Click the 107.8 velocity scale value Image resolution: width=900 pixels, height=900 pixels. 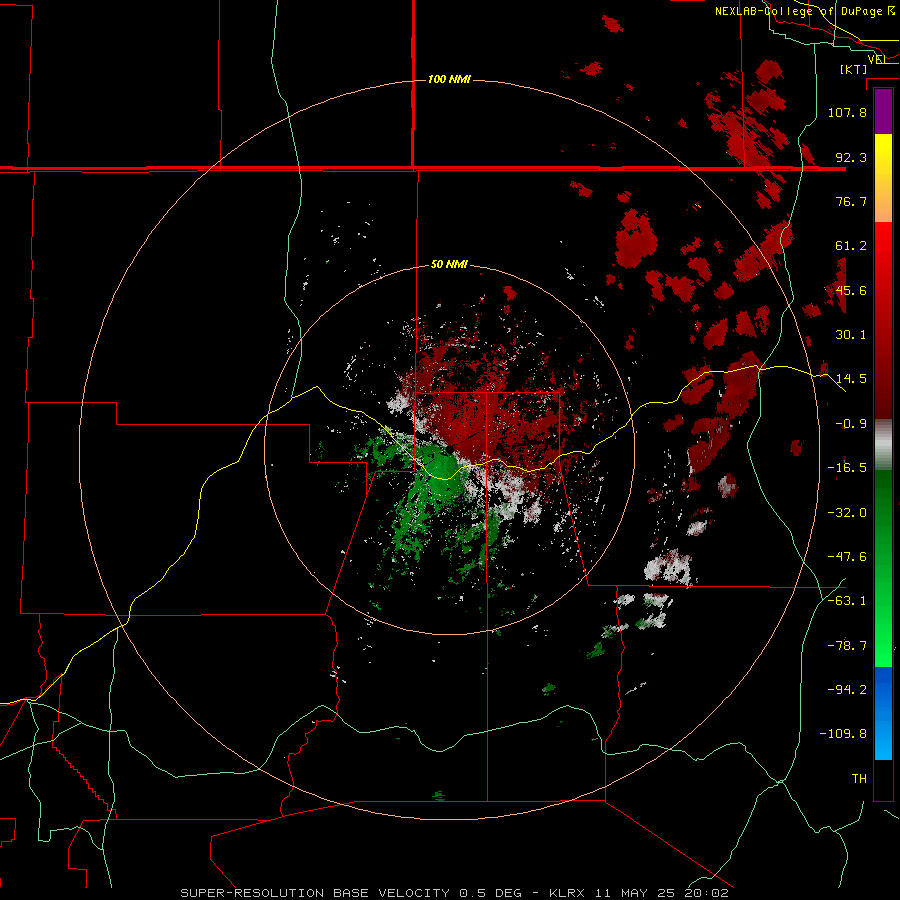[847, 112]
